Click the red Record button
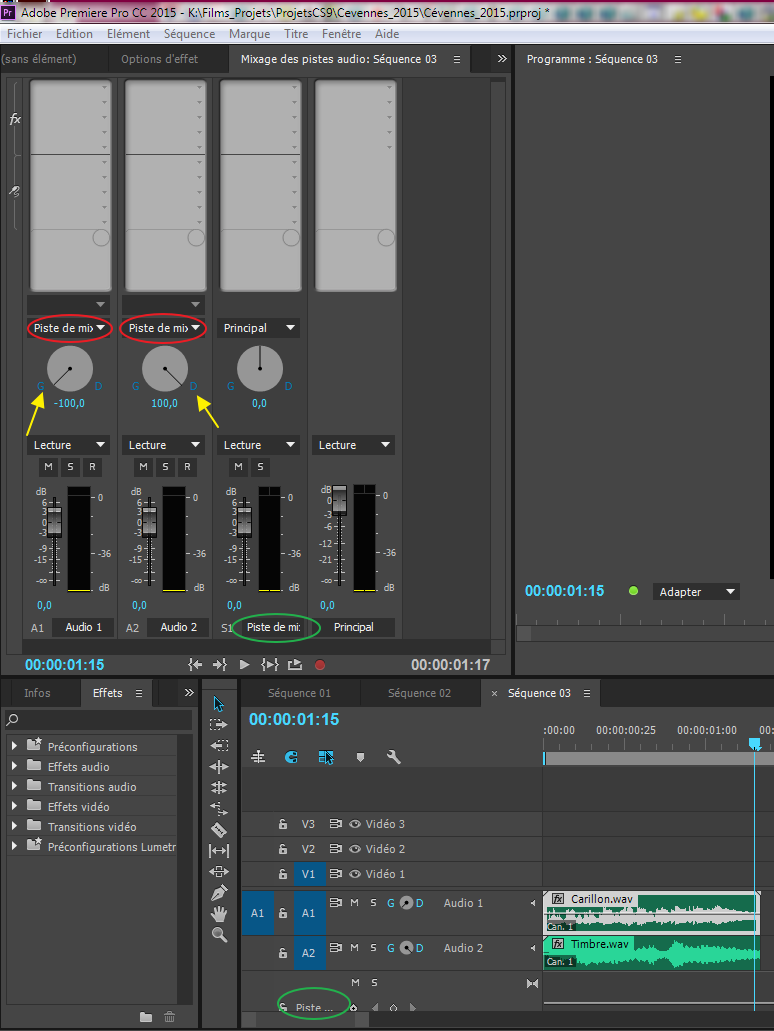Image resolution: width=774 pixels, height=1031 pixels. coord(320,665)
